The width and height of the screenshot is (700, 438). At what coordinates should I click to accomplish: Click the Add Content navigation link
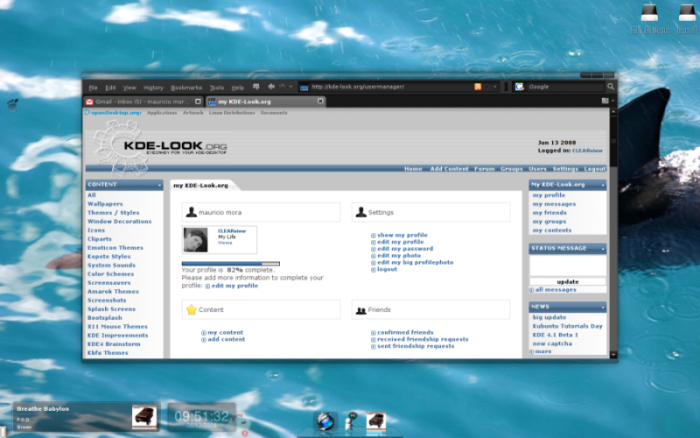click(449, 169)
